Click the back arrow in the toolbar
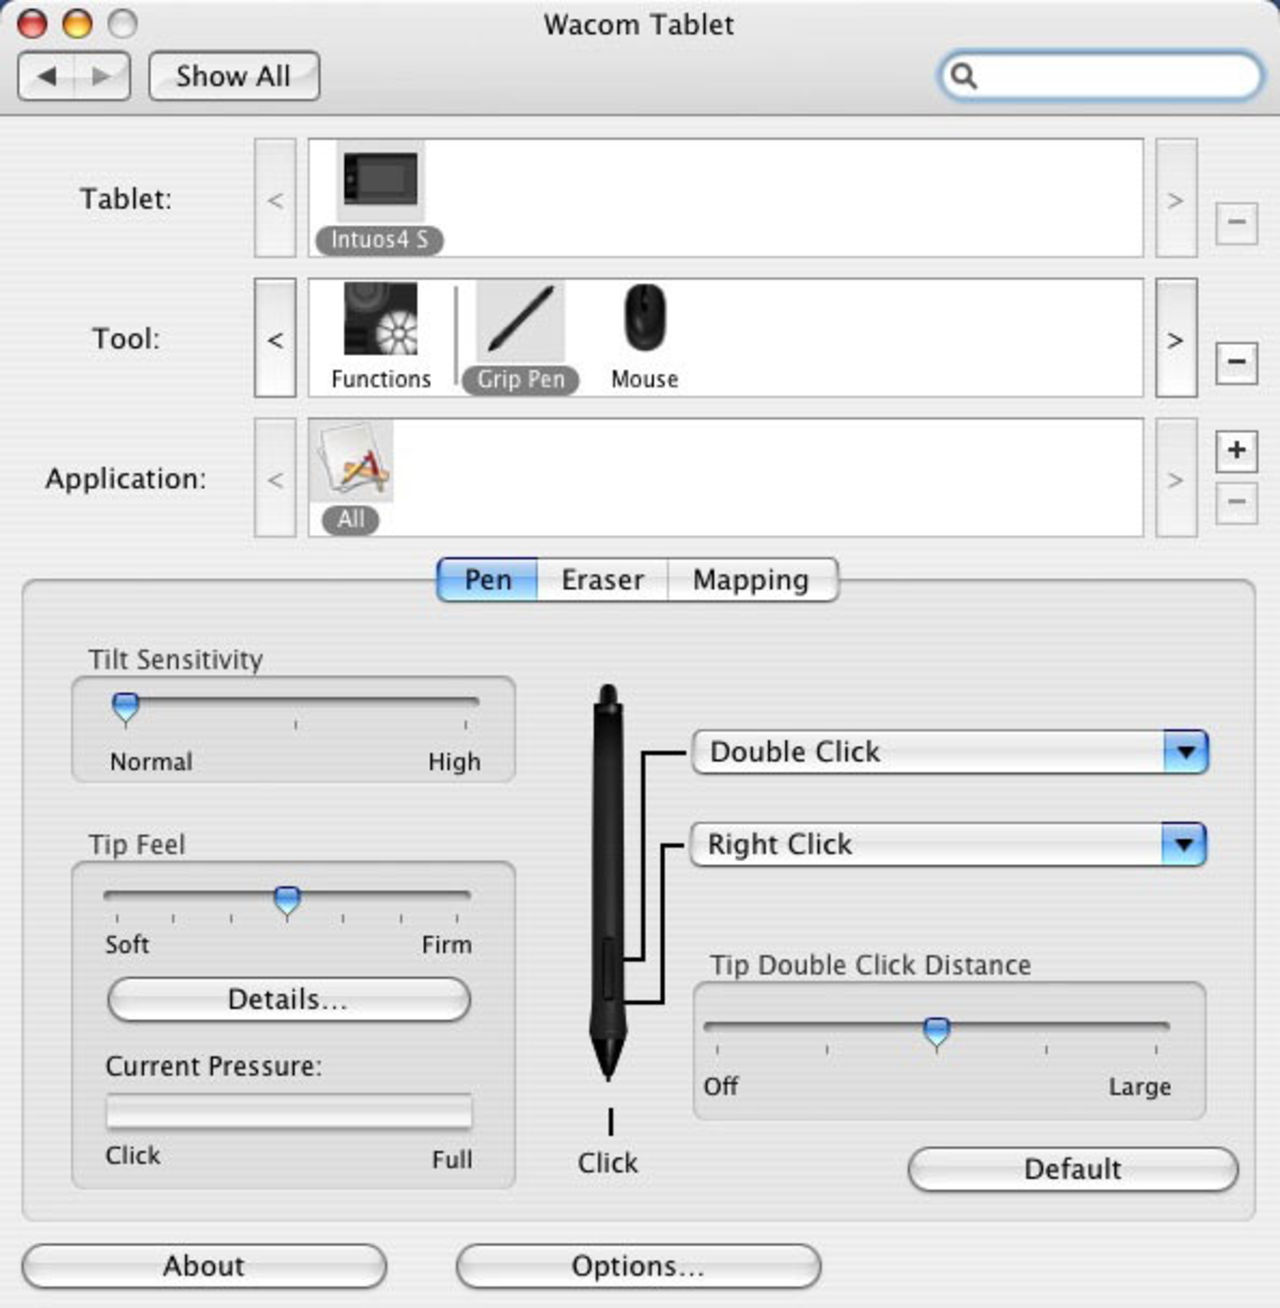Screen dimensions: 1280x1308 [46, 76]
